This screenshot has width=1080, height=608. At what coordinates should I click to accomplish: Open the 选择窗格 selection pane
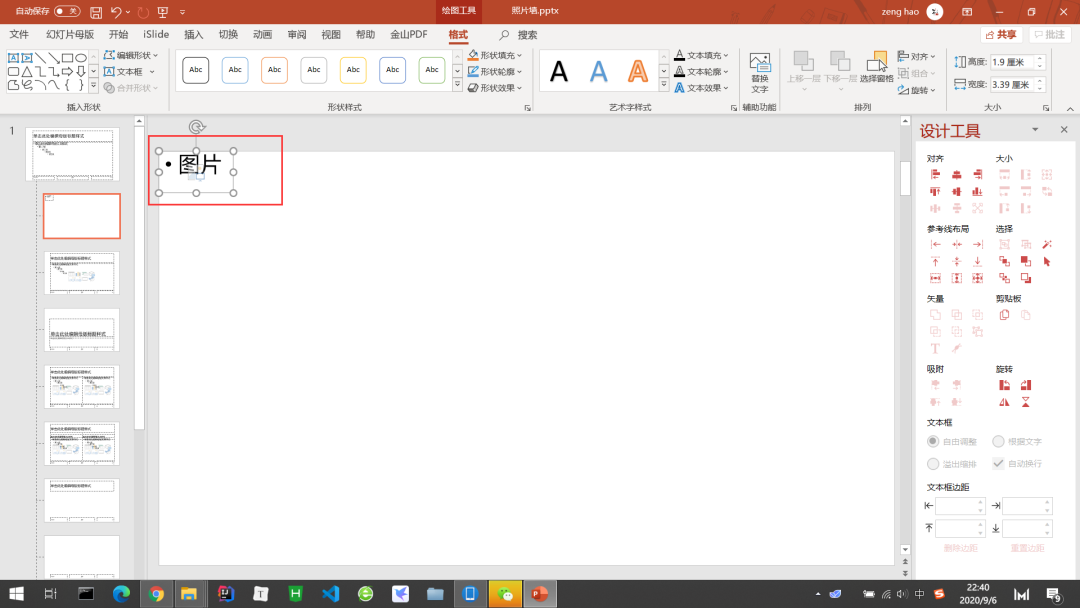coord(876,67)
